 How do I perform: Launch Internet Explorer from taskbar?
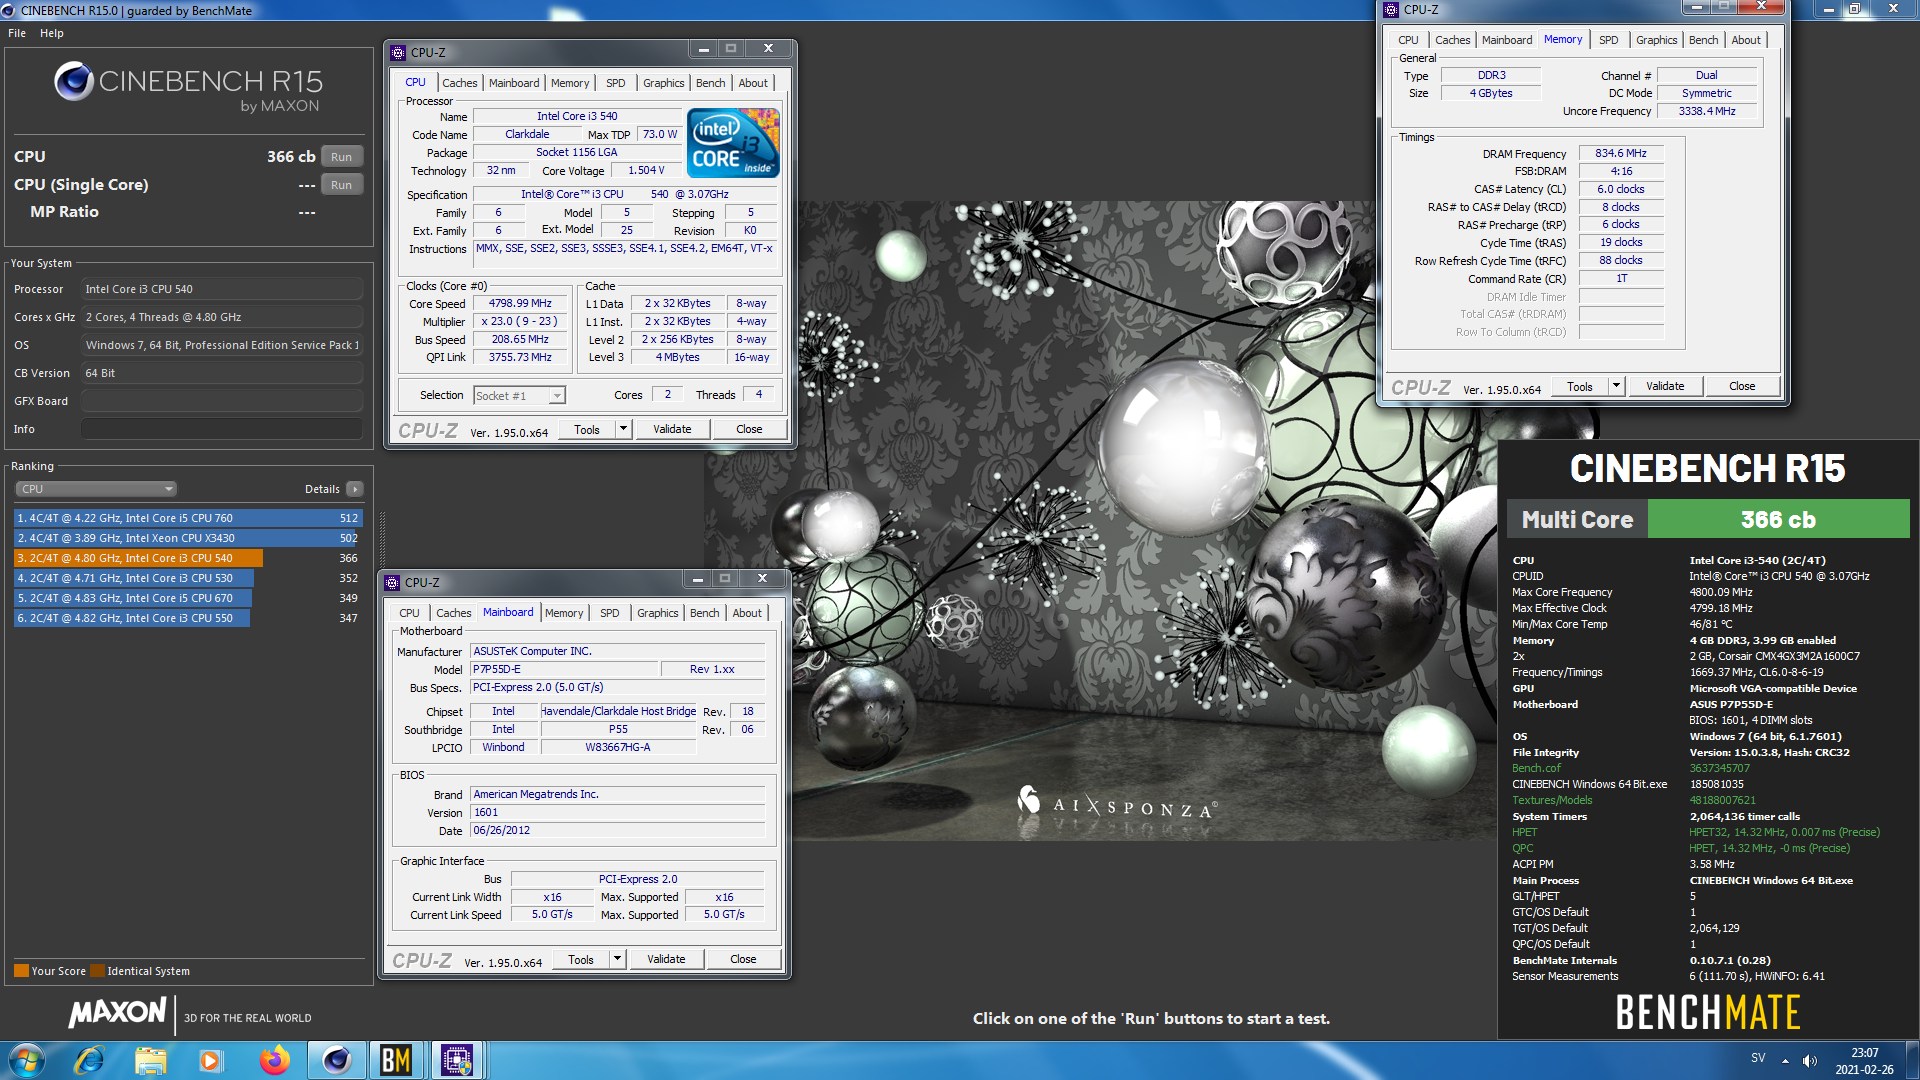(x=89, y=1060)
